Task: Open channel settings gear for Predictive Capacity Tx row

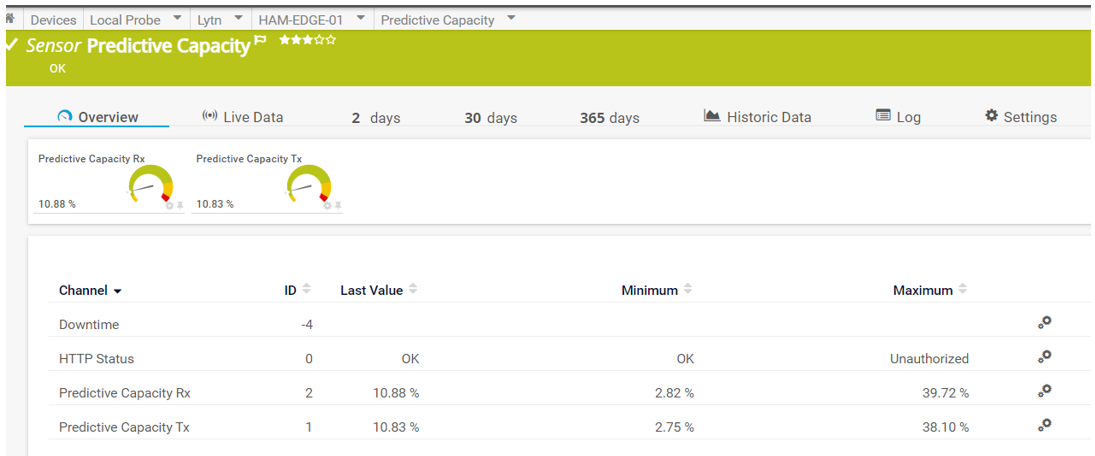Action: (x=1044, y=425)
